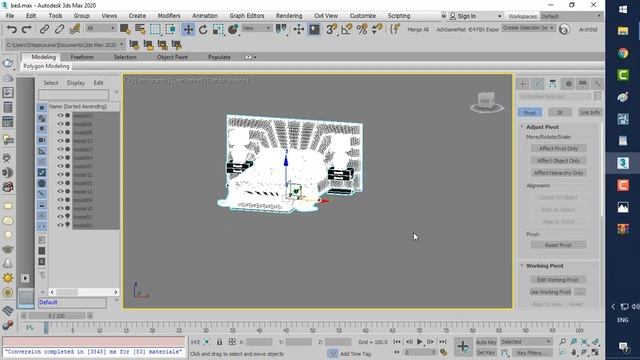Toggle Display Cameras filter in Scene Explorer
This screenshot has width=640, height=360.
pos(42,140)
